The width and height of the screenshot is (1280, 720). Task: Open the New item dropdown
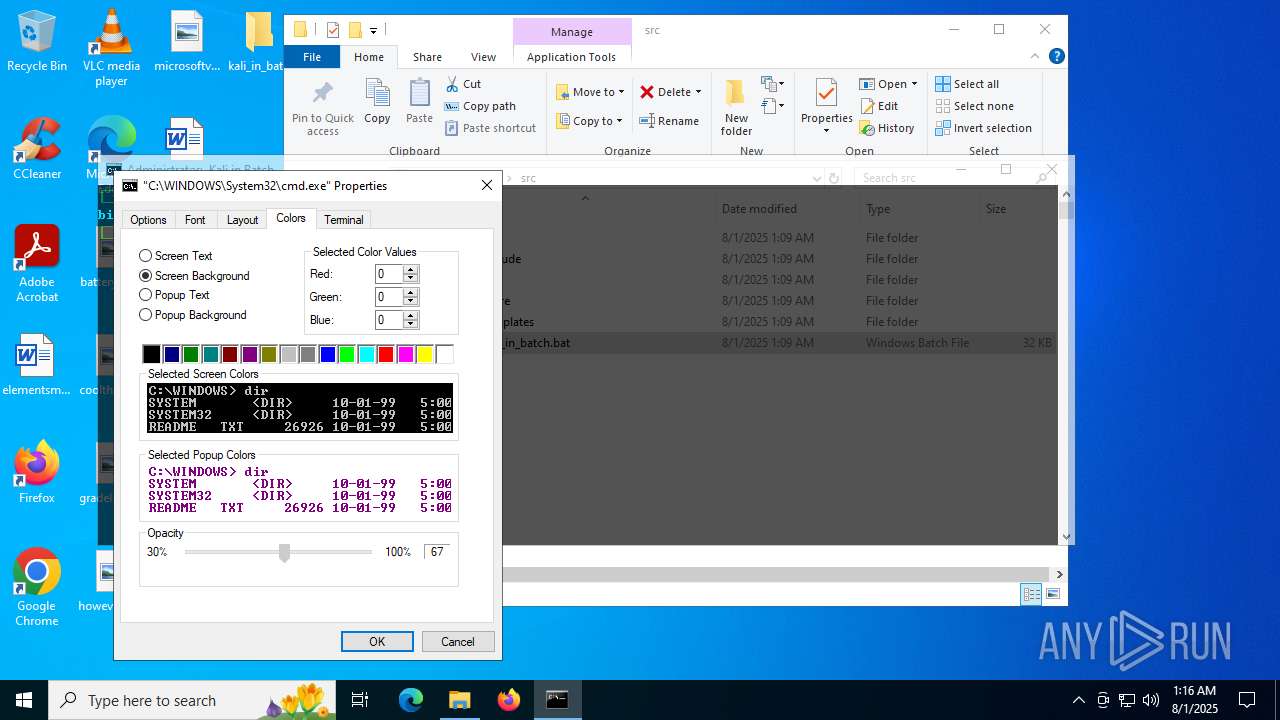pyautogui.click(x=773, y=84)
